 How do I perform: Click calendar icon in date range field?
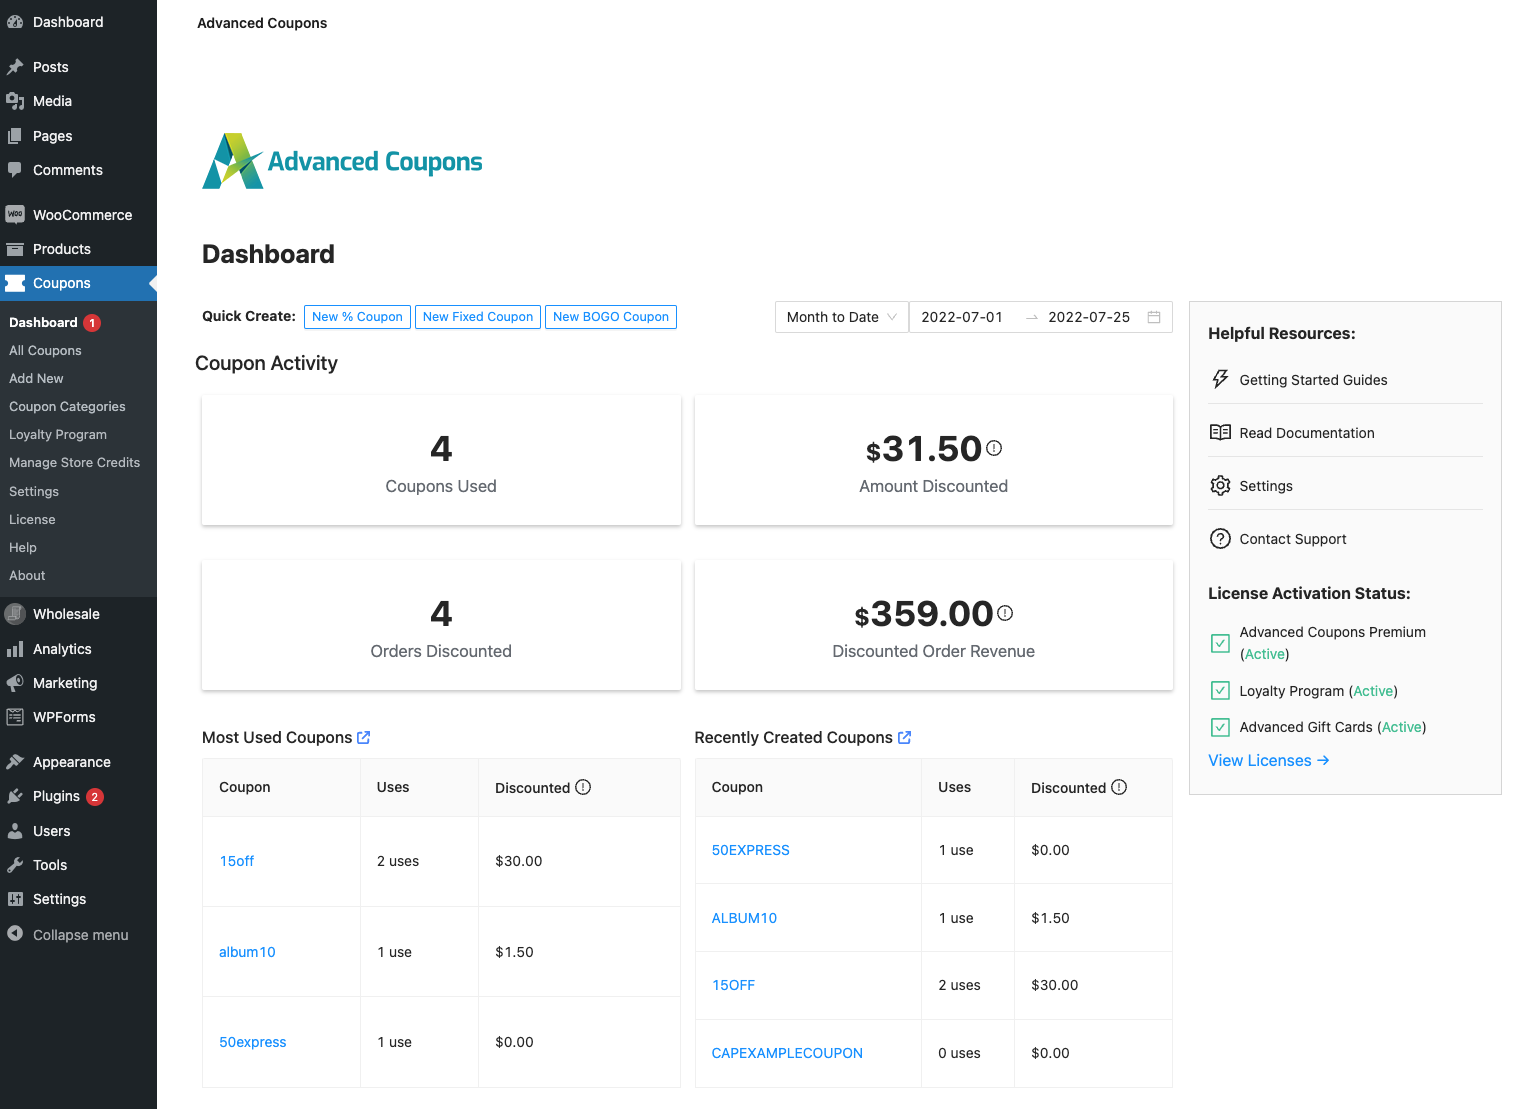coord(1154,317)
